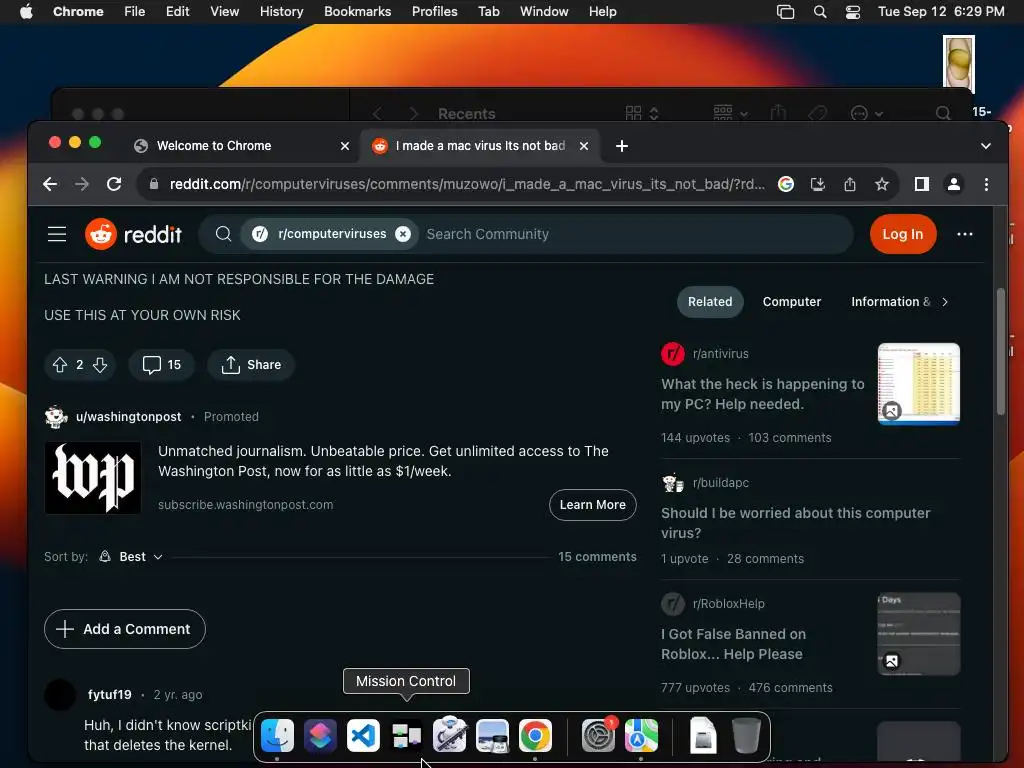Open Preview from the Dock

tap(492, 735)
